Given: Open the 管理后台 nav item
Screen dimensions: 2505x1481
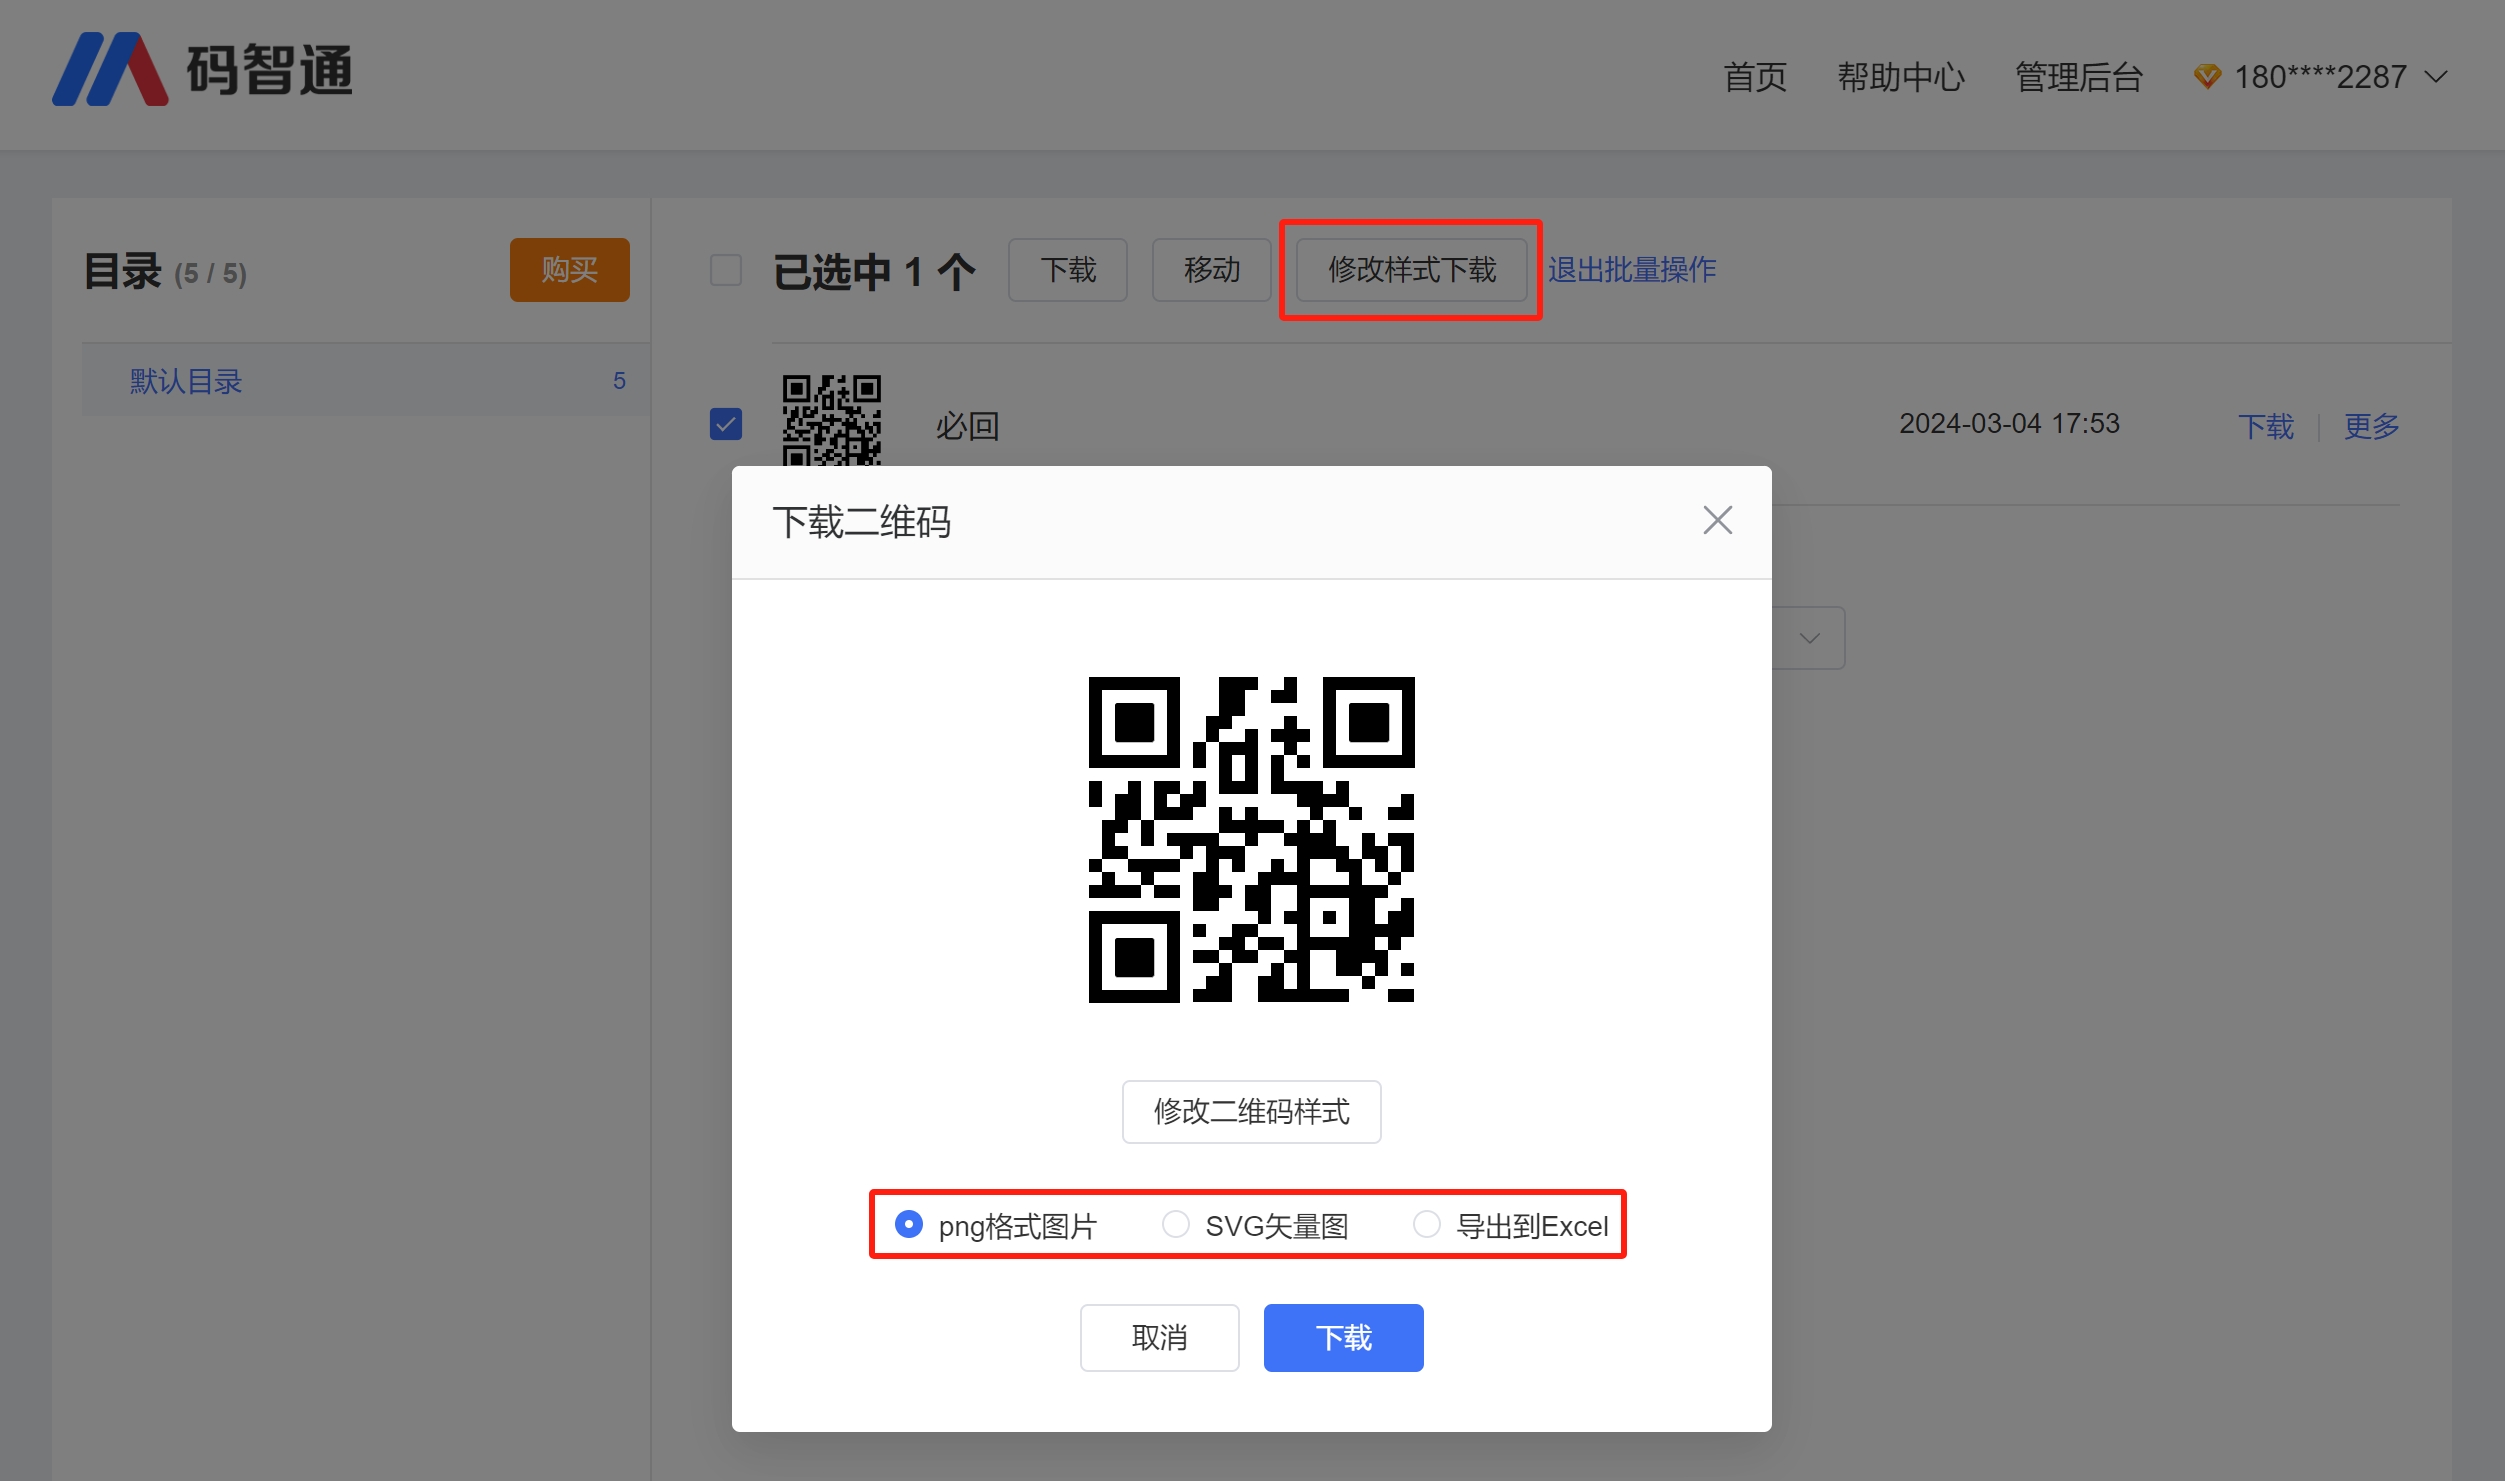Looking at the screenshot, I should (2078, 77).
